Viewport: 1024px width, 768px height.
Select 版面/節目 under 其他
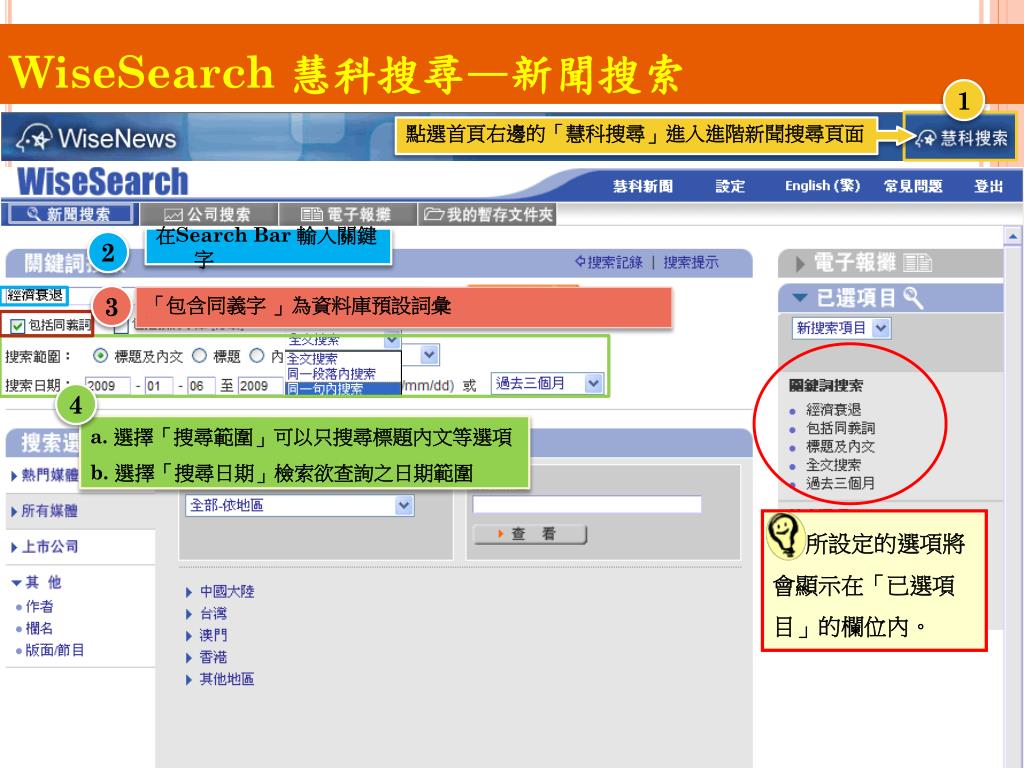(x=55, y=650)
